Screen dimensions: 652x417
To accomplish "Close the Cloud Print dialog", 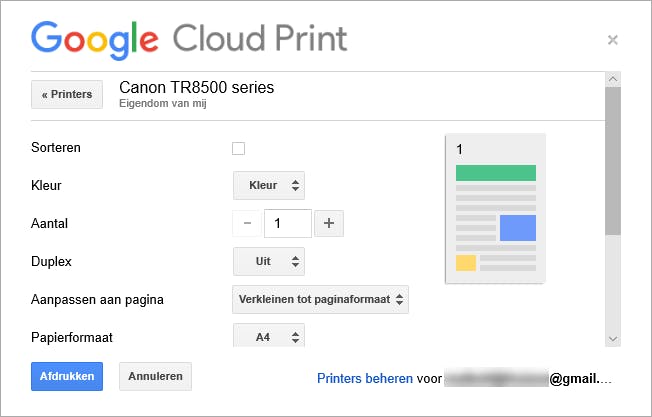I will [x=612, y=40].
